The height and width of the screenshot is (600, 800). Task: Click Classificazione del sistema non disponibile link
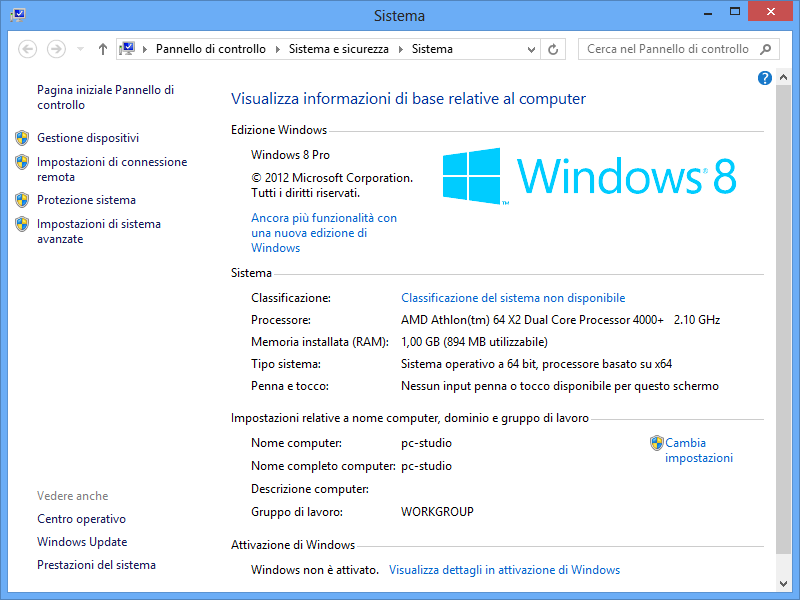pyautogui.click(x=513, y=297)
